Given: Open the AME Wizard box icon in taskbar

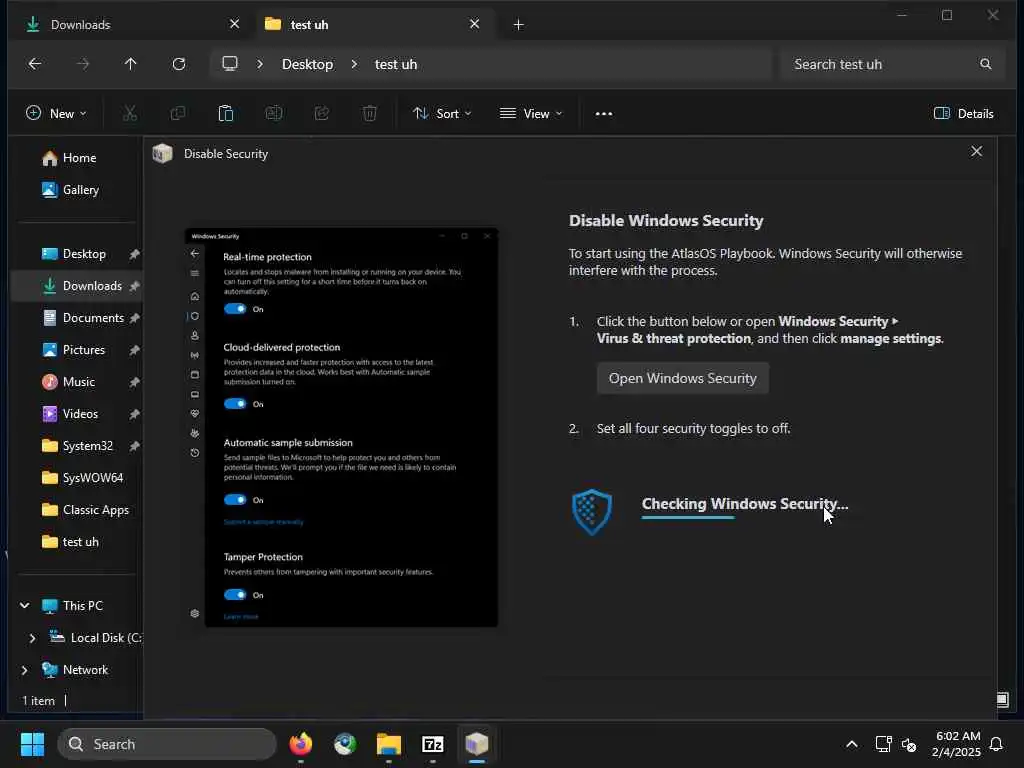Looking at the screenshot, I should (477, 744).
